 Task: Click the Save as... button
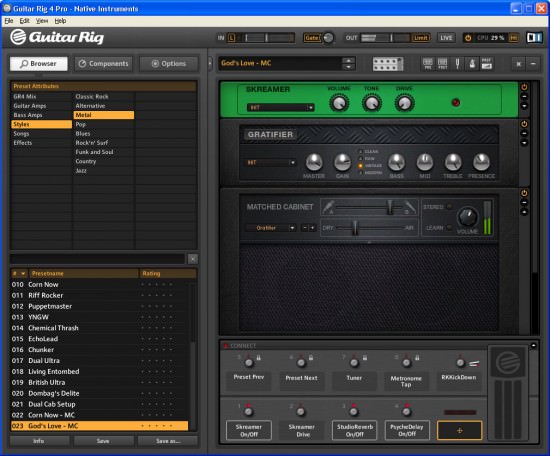(x=168, y=441)
